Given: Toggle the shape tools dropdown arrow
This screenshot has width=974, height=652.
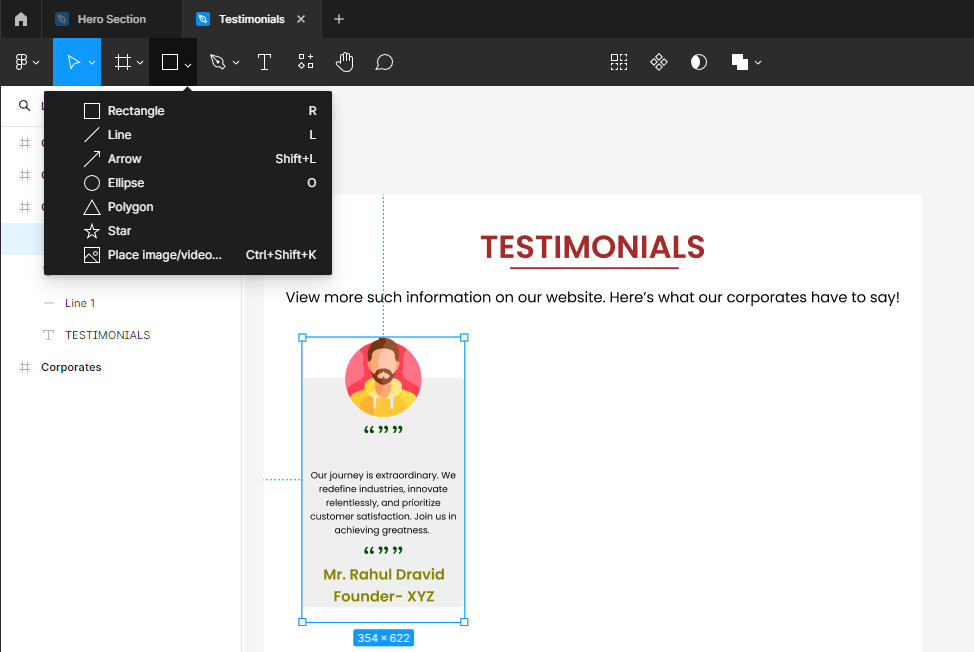Looking at the screenshot, I should coord(188,64).
